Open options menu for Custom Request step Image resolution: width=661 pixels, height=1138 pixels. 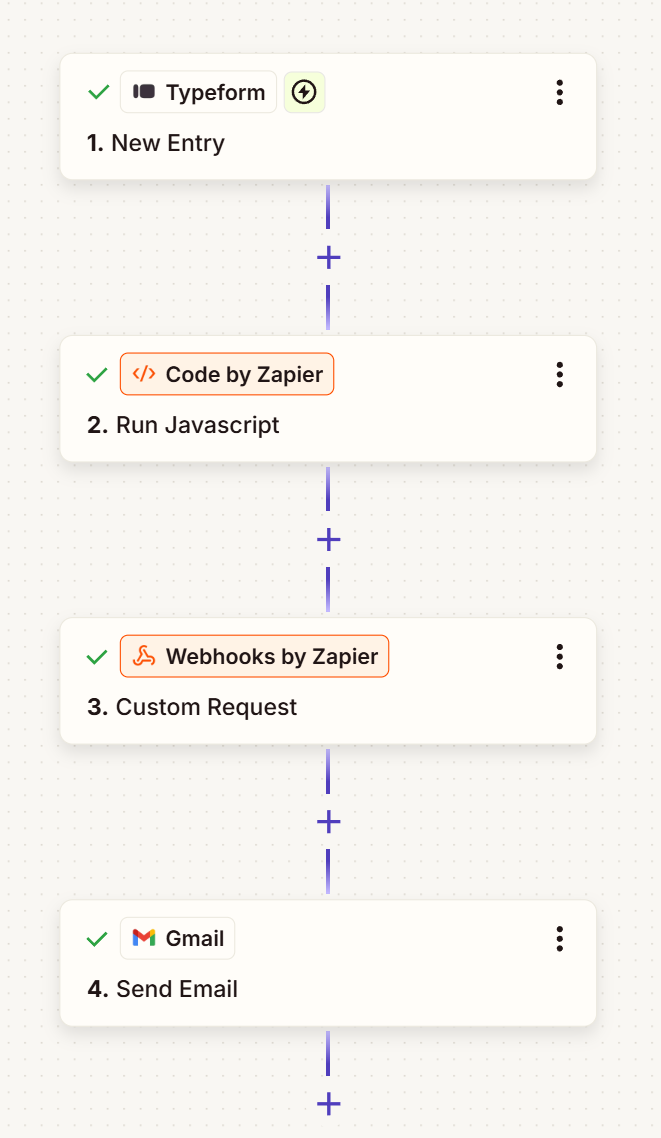[560, 656]
